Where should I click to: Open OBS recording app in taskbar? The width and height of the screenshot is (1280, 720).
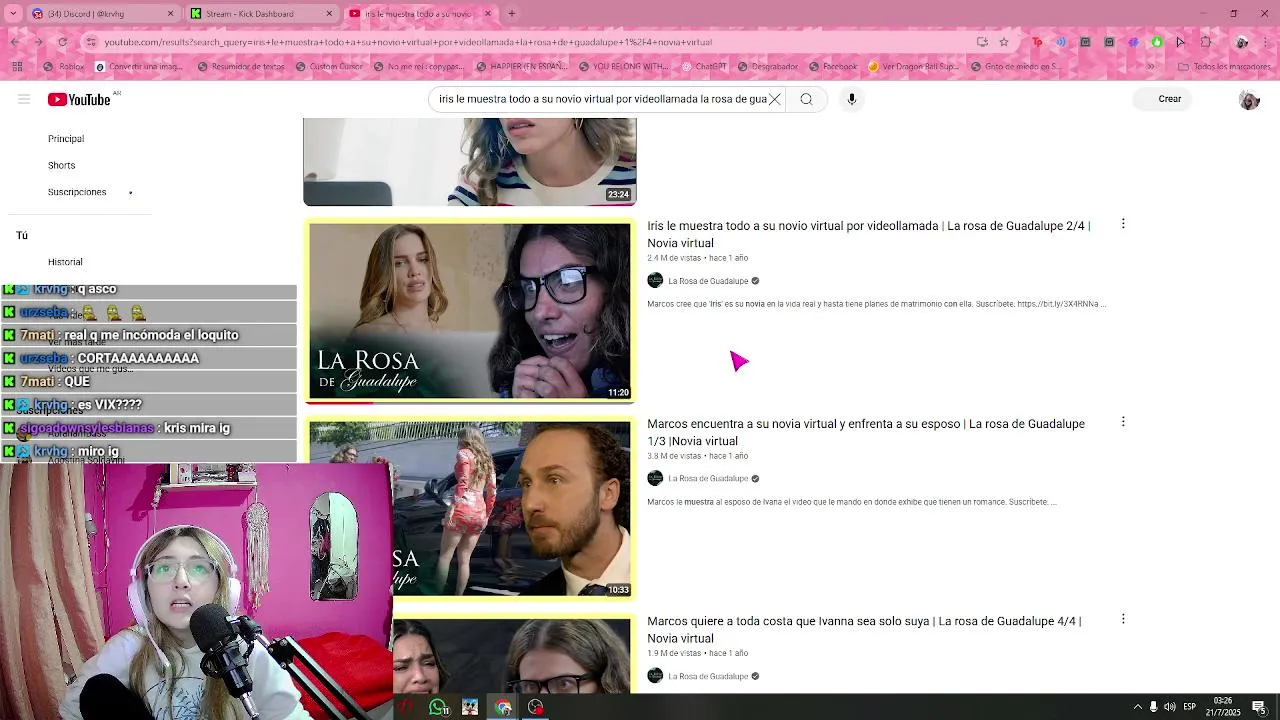coord(536,707)
